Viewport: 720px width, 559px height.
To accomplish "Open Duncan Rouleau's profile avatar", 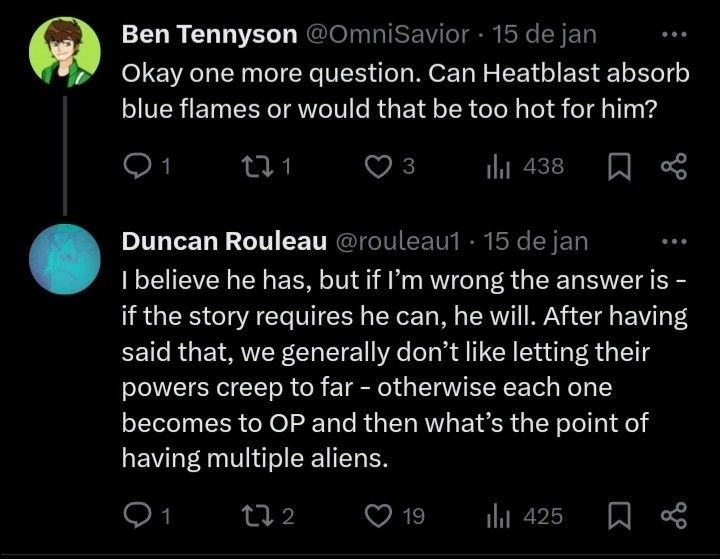I will (66, 260).
